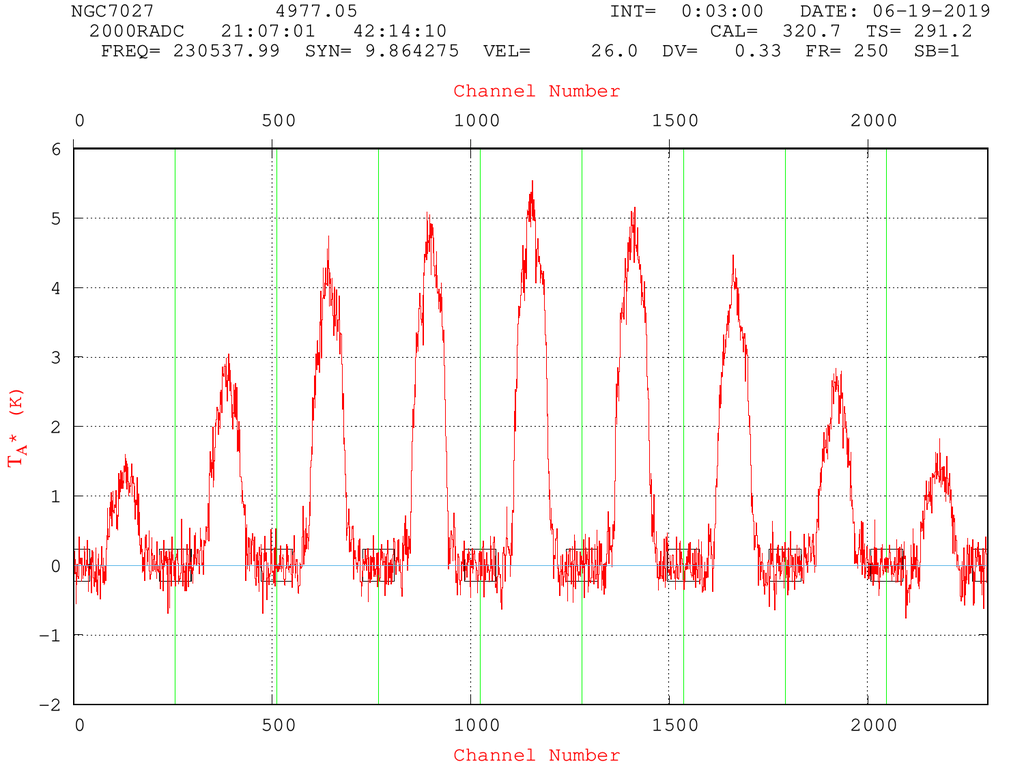Image resolution: width=1024 pixels, height=768 pixels.
Task: Click the green vertical marker near channel 250
Action: (175, 427)
